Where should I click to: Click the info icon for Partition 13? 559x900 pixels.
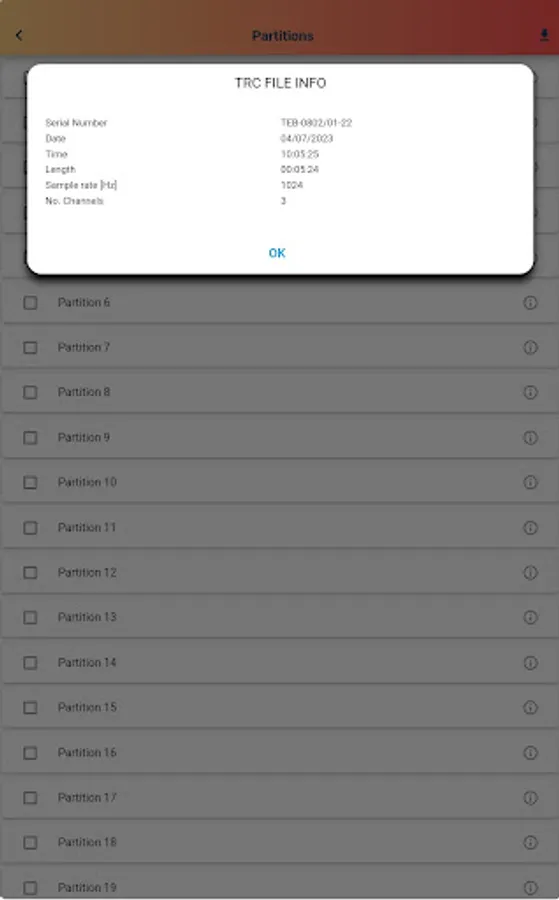click(530, 617)
